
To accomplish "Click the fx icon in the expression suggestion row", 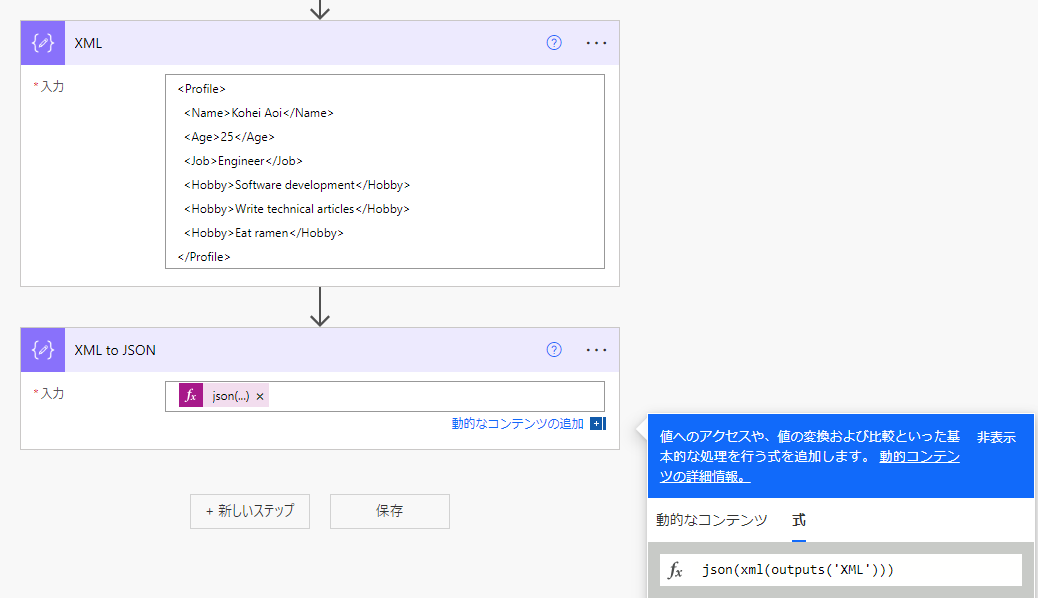I will pyautogui.click(x=677, y=570).
